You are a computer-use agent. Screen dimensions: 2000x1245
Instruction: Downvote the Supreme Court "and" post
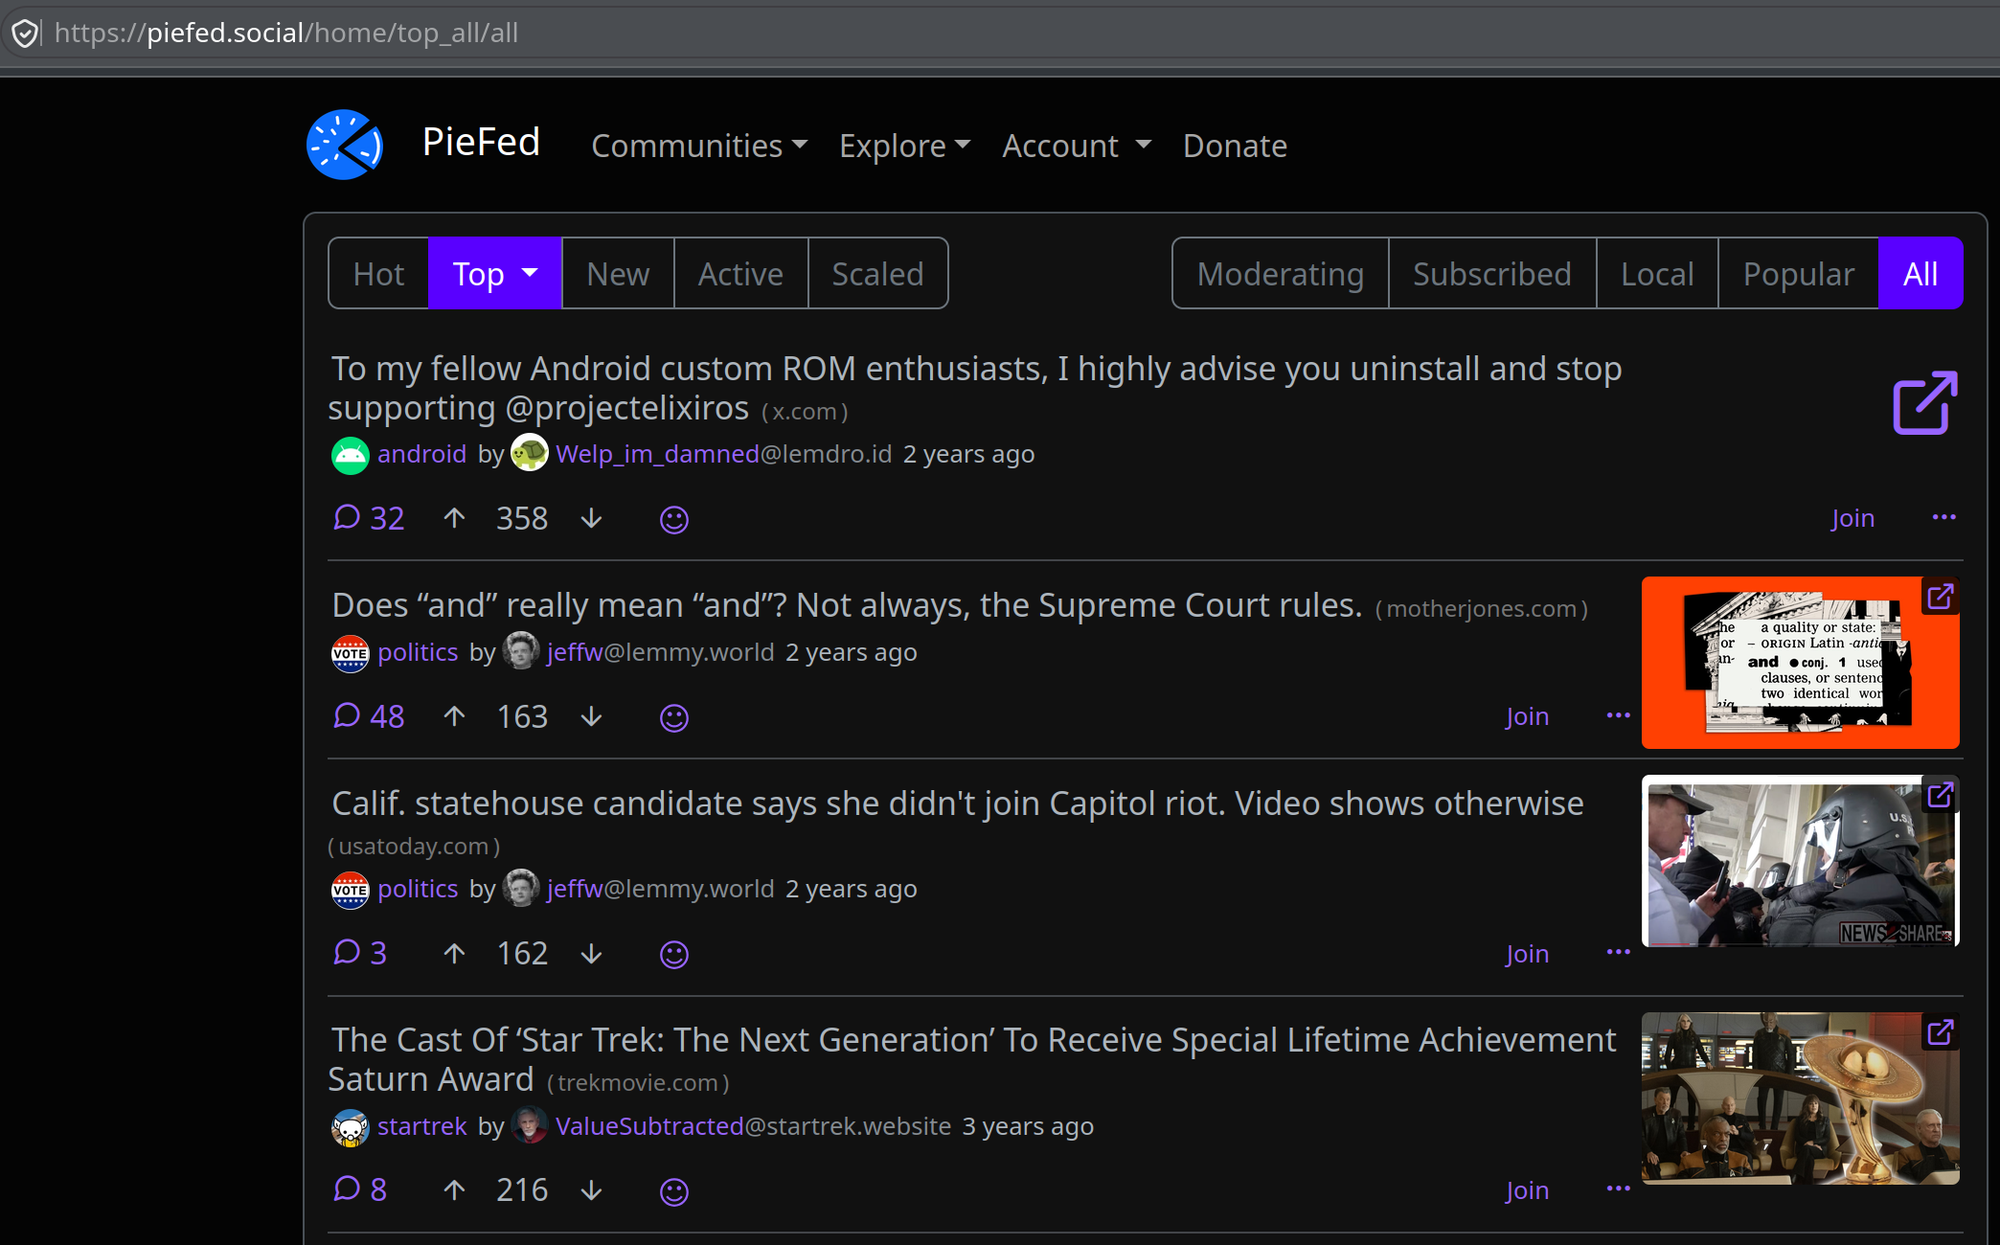pos(592,716)
